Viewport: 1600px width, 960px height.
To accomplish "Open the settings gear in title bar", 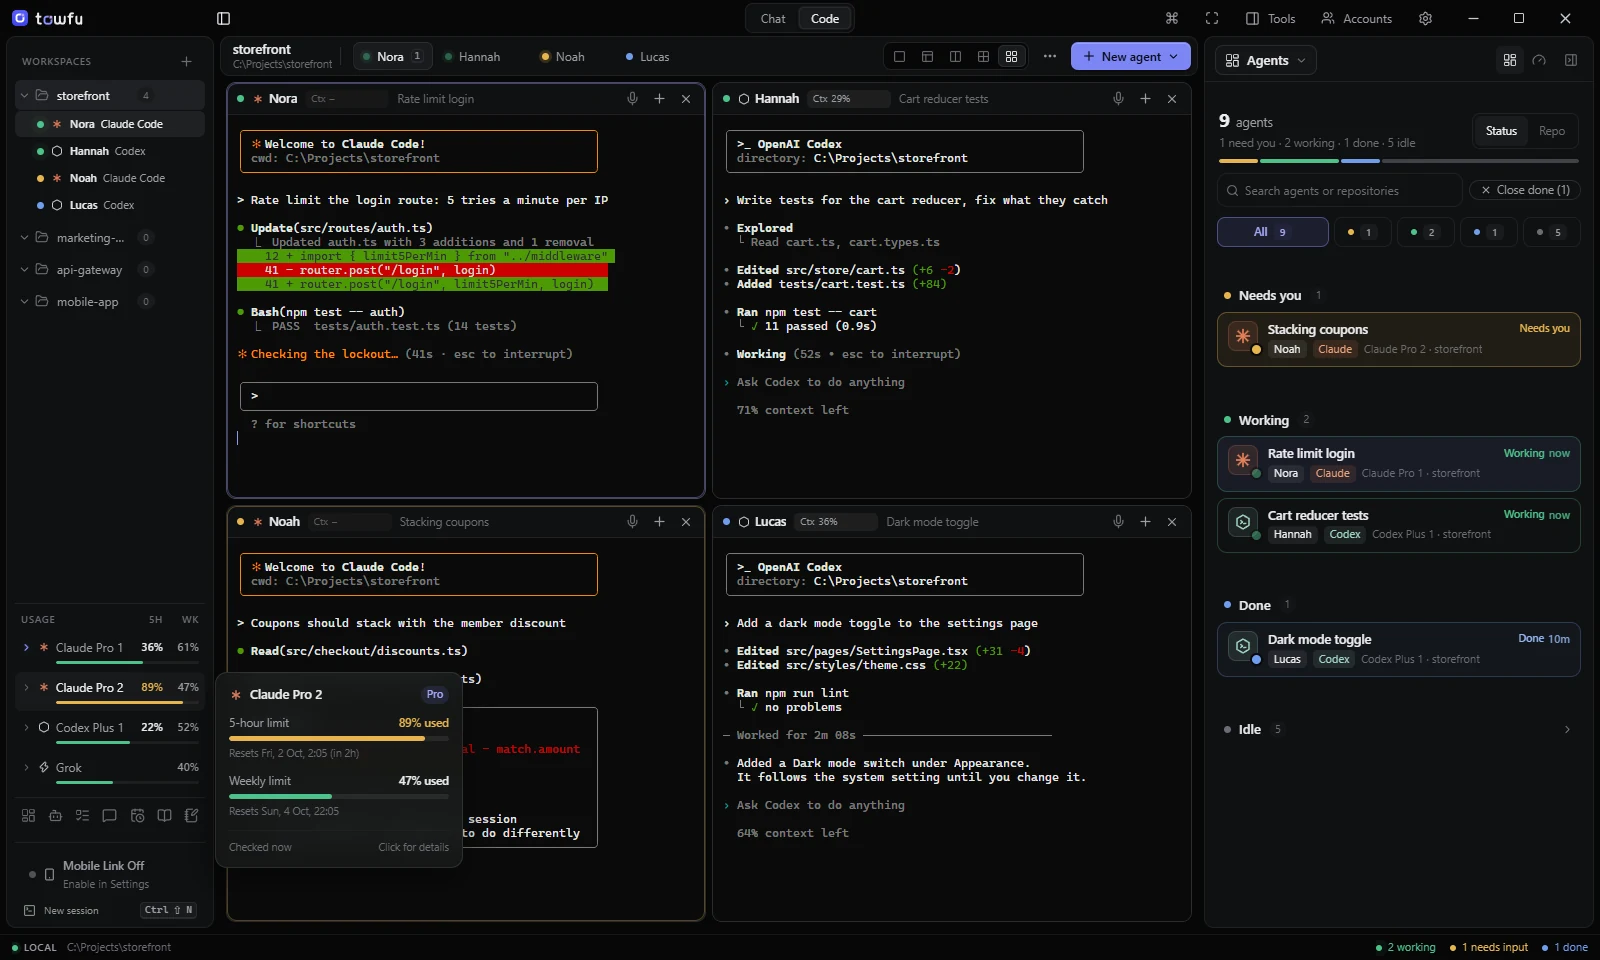I will tap(1426, 18).
